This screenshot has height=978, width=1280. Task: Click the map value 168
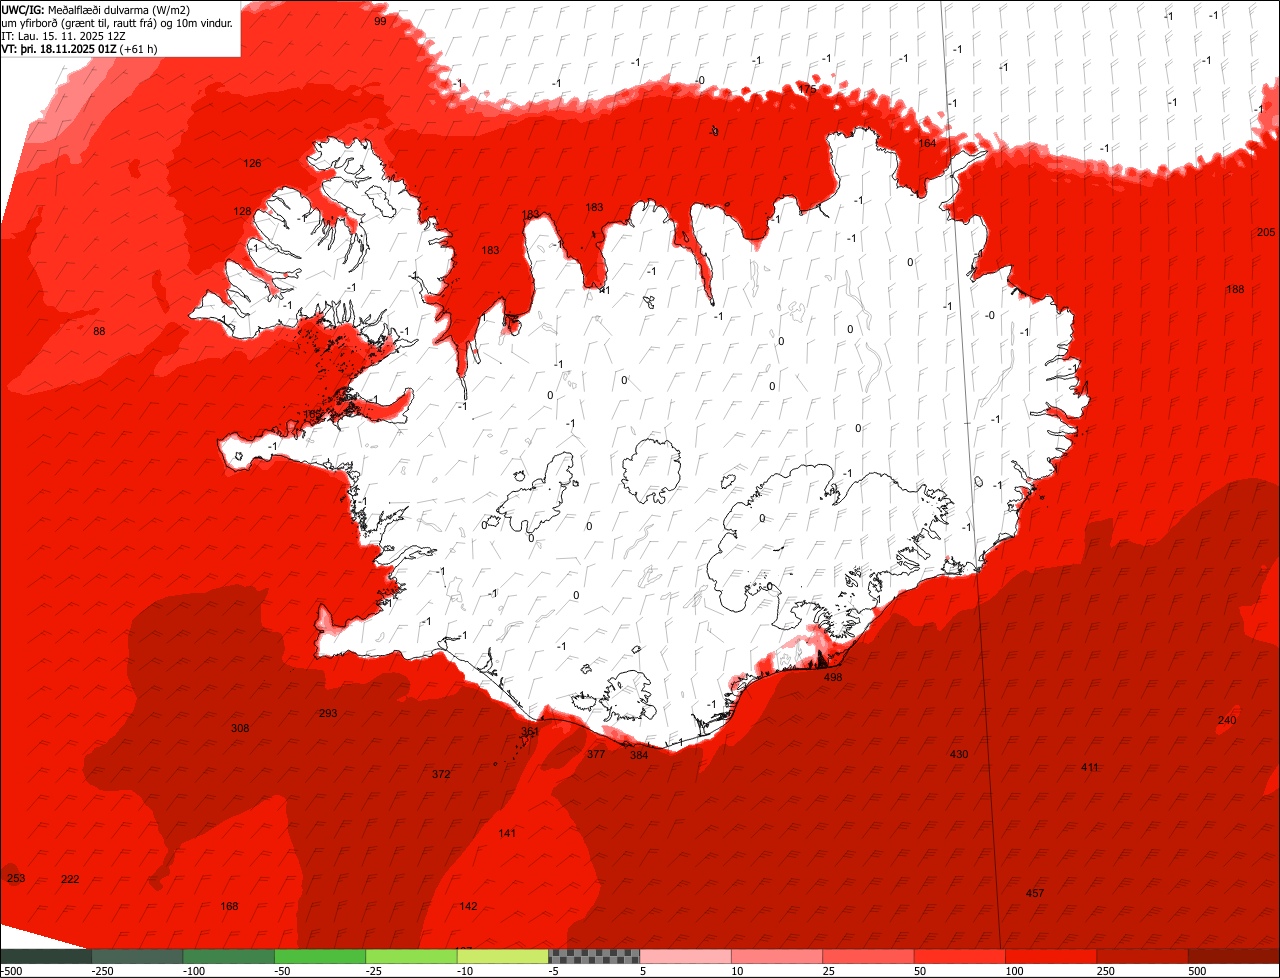[229, 906]
